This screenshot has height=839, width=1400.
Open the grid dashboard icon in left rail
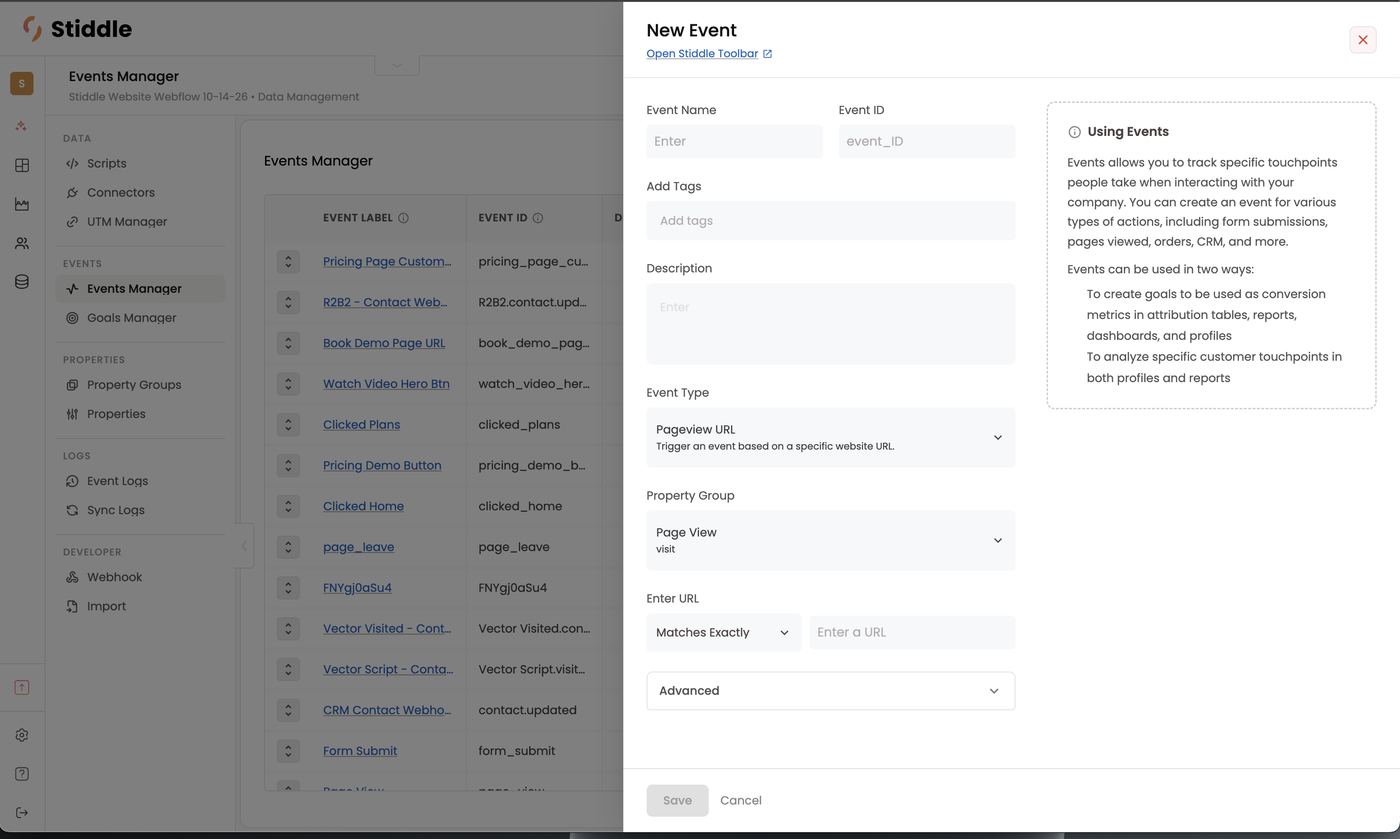tap(22, 166)
